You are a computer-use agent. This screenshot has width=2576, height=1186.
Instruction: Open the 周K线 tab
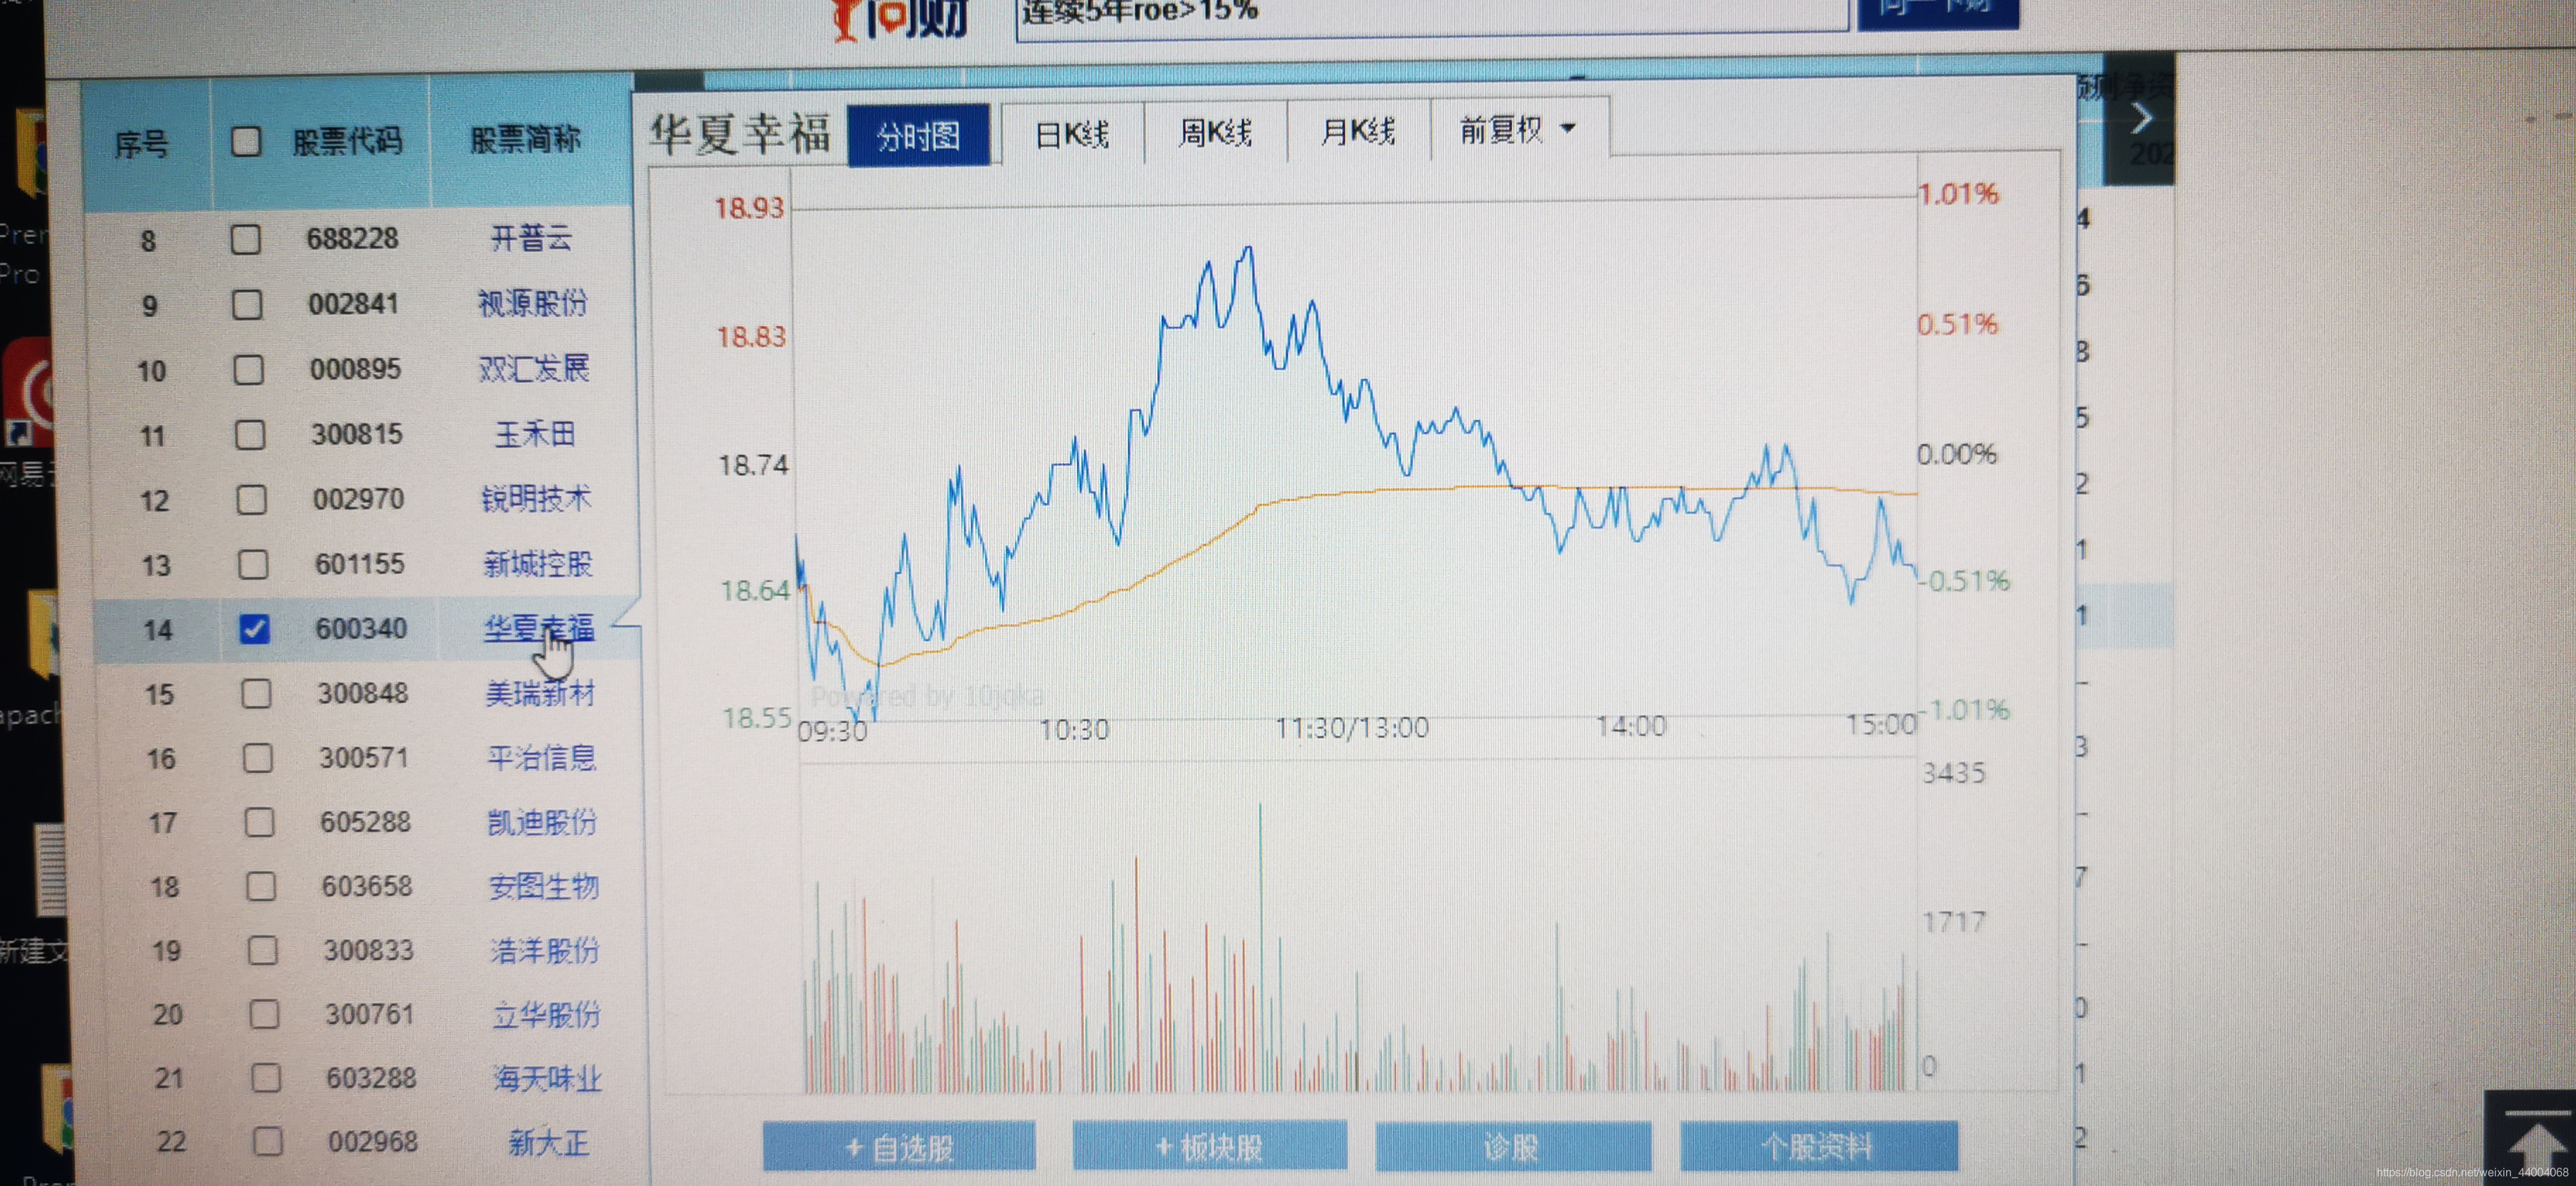pos(1215,132)
